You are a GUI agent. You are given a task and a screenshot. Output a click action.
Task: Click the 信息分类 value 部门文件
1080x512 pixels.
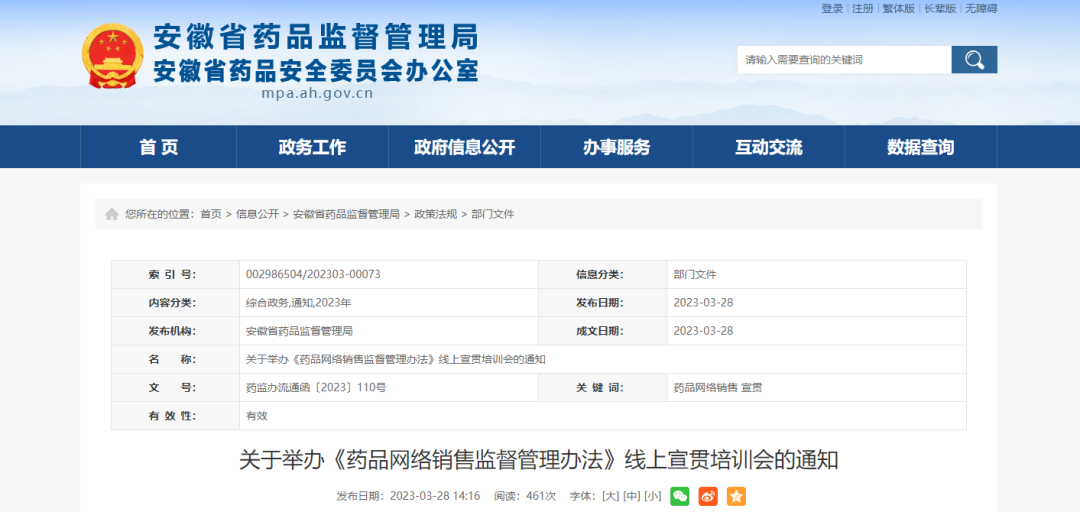pos(695,274)
